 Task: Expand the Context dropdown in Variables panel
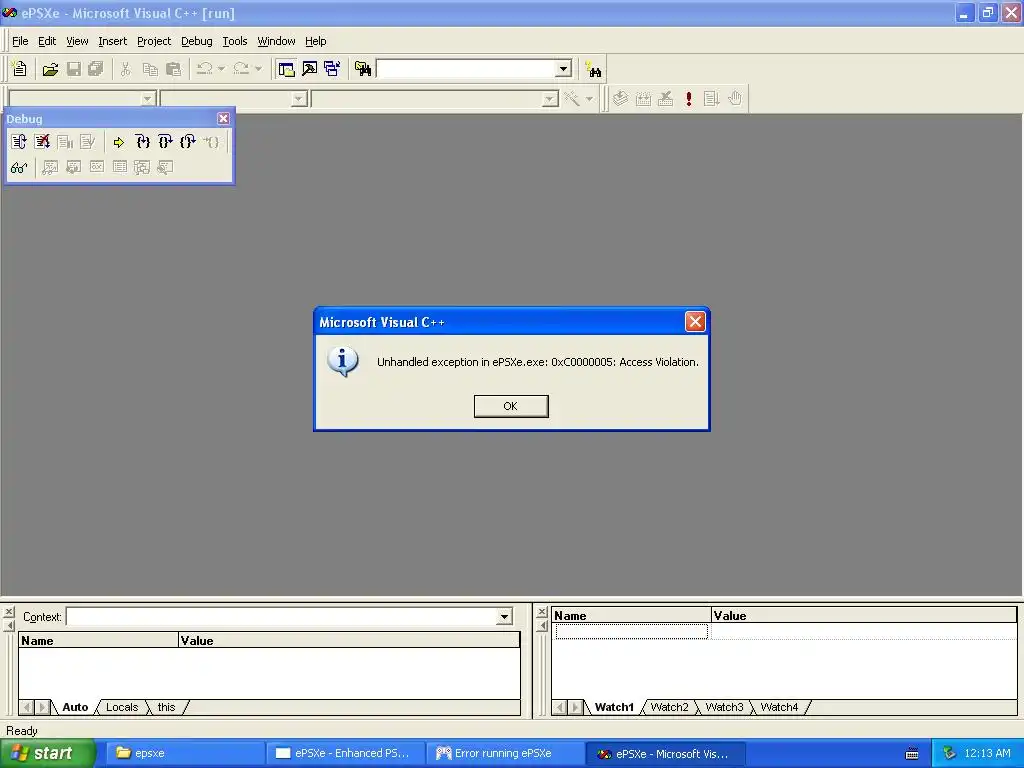tap(504, 616)
